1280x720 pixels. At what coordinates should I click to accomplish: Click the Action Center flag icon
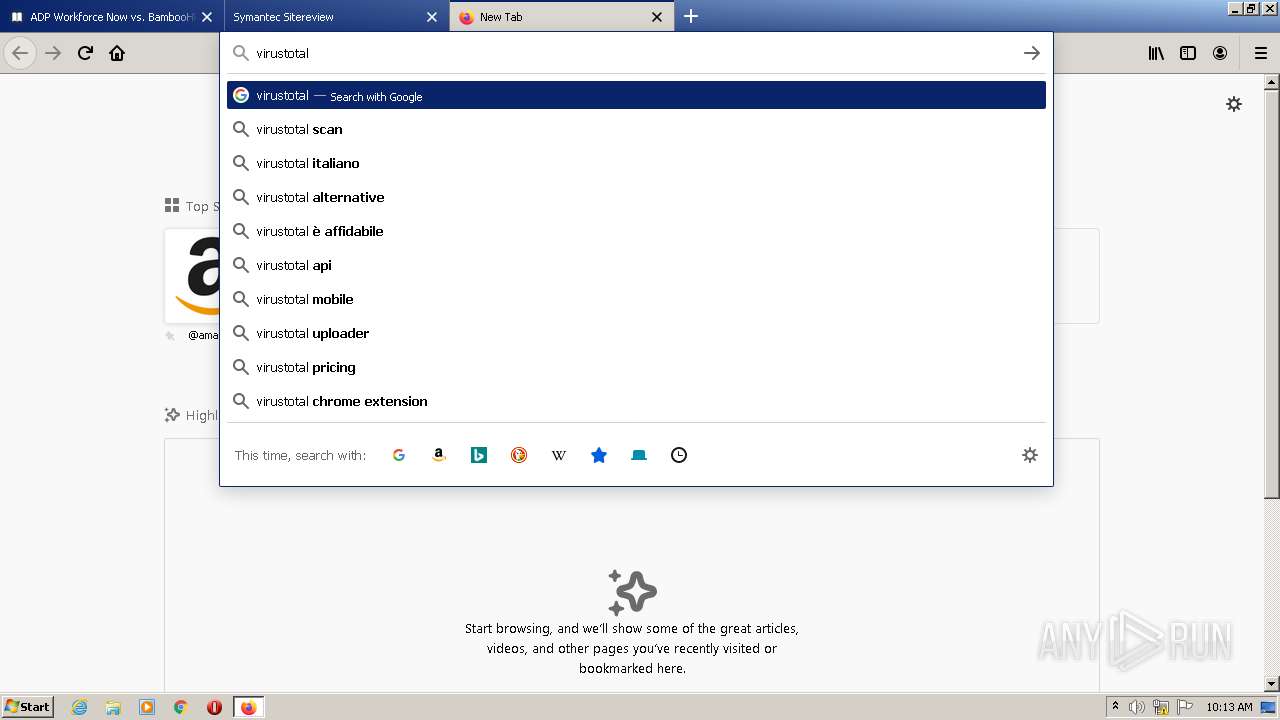(1185, 707)
